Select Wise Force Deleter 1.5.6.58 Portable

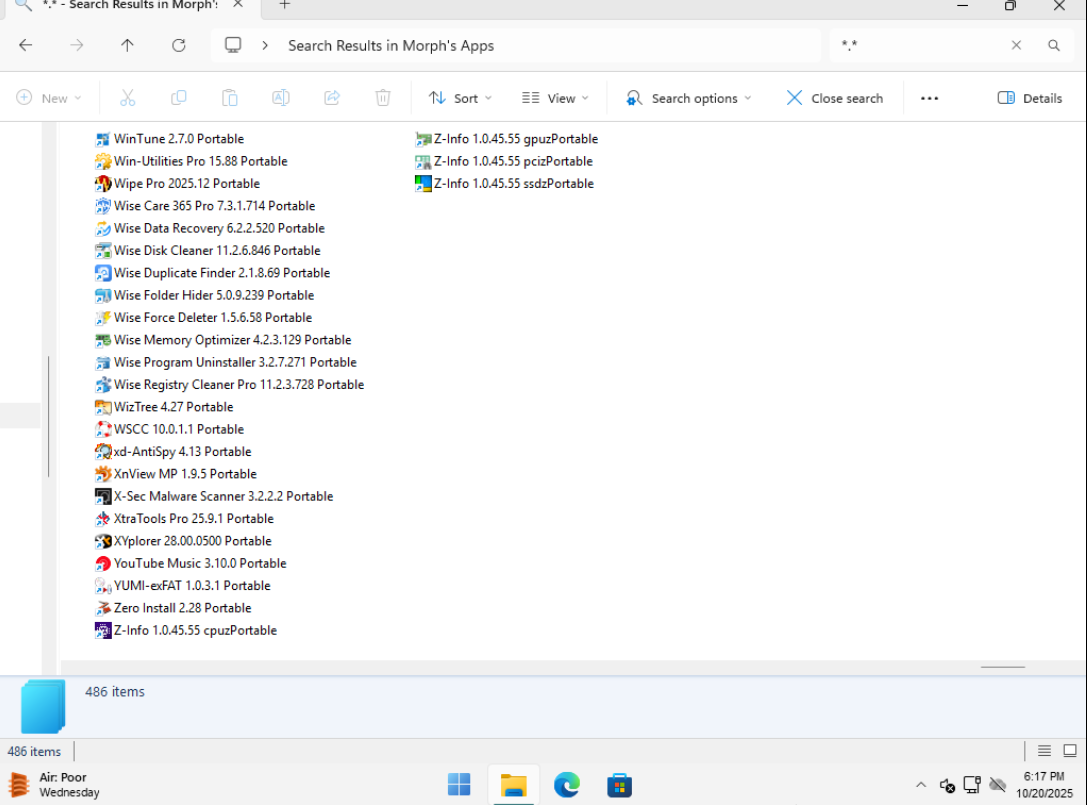[213, 318]
